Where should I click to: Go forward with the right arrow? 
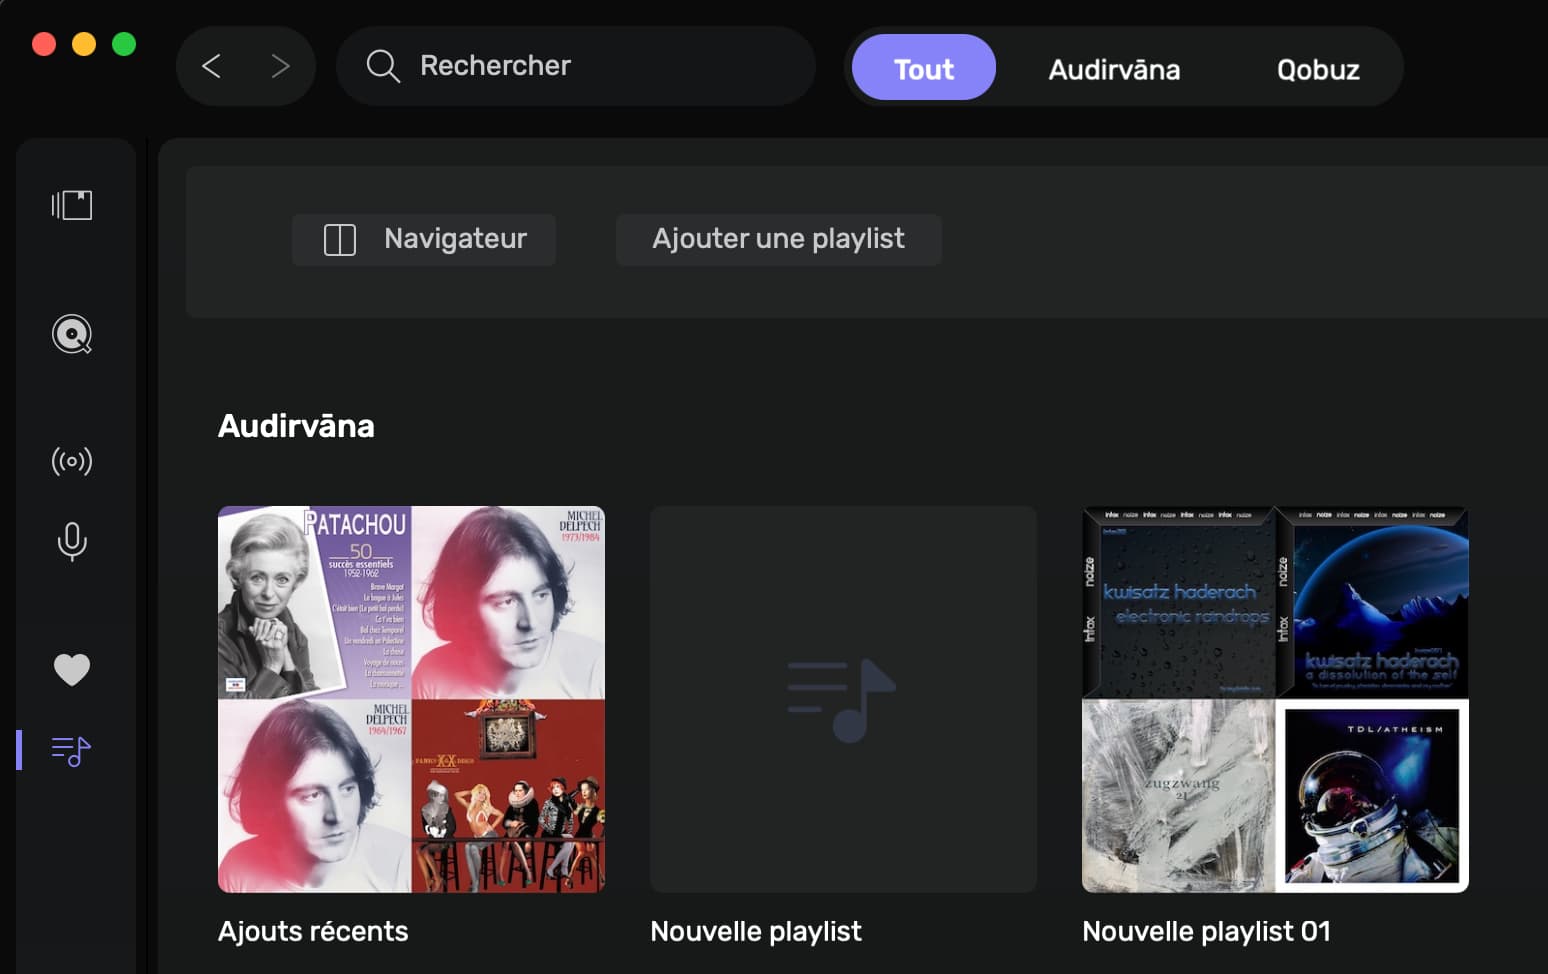pyautogui.click(x=280, y=67)
